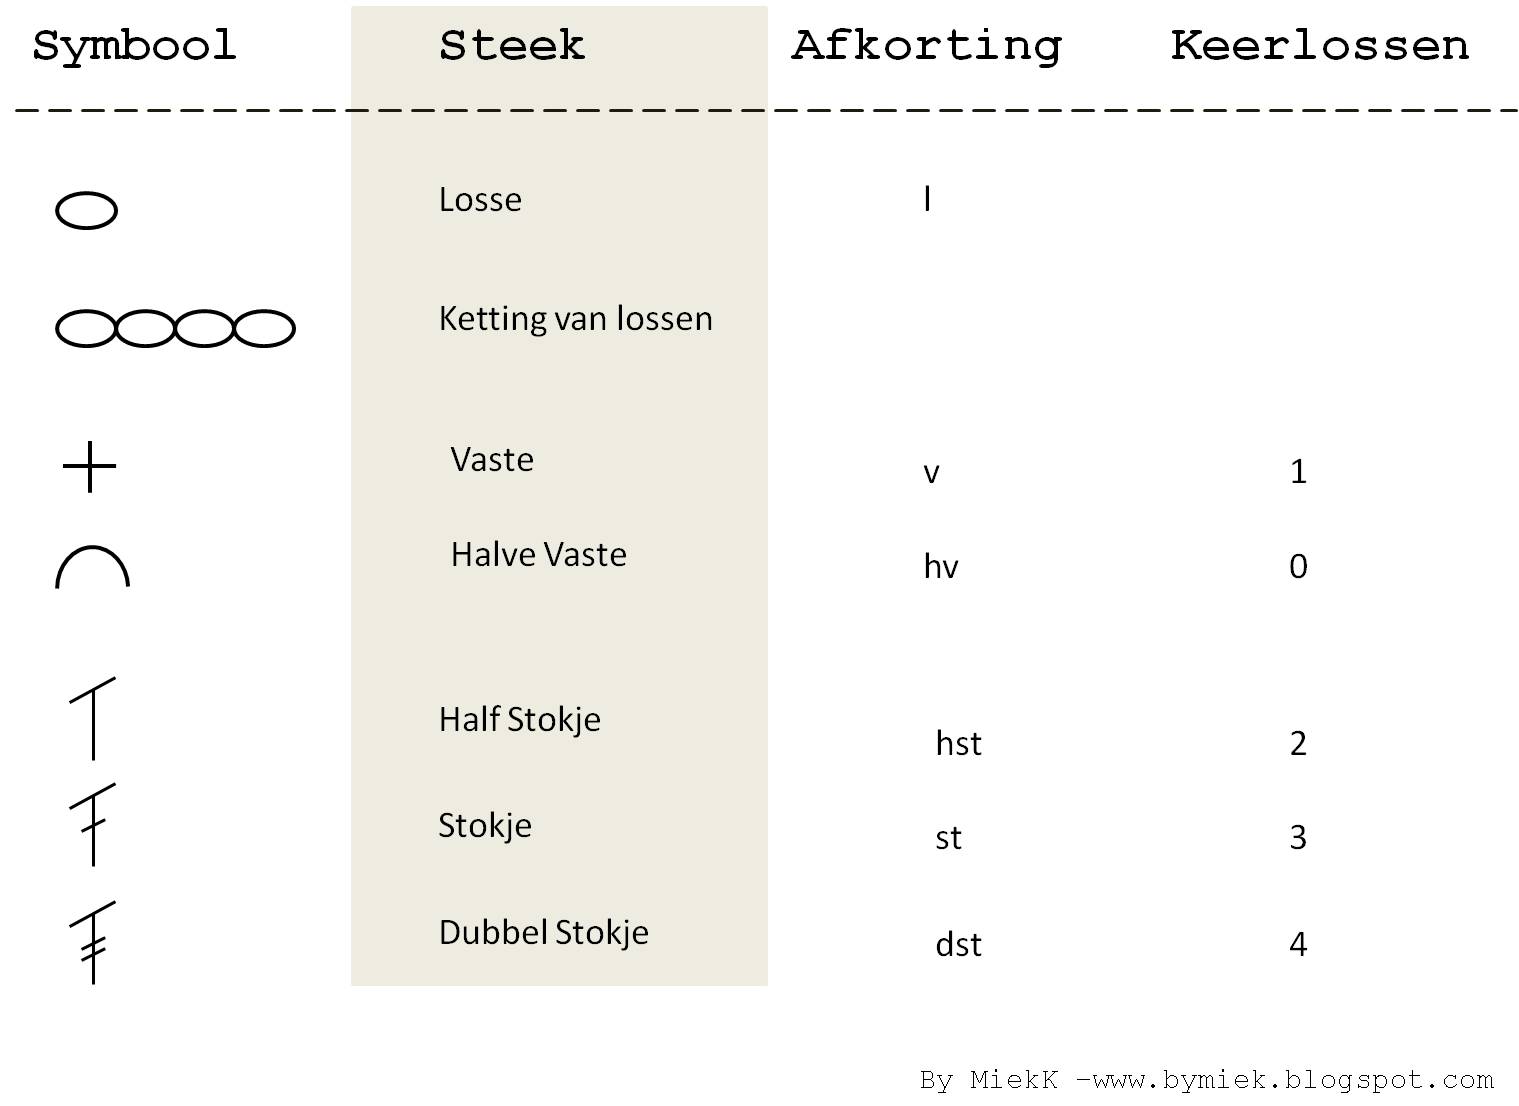This screenshot has height=1106, width=1519.
Task: Click turning chain number 4
Action: pyautogui.click(x=1298, y=944)
